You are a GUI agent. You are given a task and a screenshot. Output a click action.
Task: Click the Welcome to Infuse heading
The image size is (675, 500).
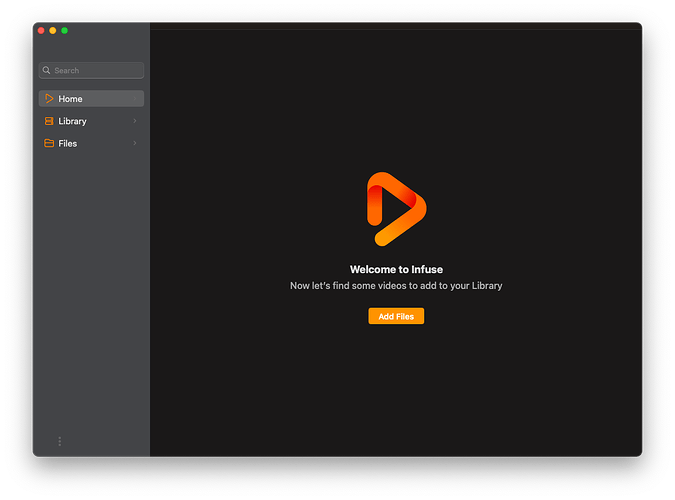(x=396, y=269)
